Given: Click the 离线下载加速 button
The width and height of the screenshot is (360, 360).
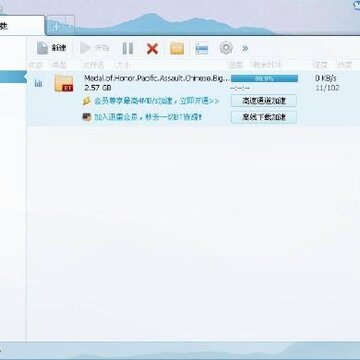Looking at the screenshot, I should pyautogui.click(x=264, y=117).
